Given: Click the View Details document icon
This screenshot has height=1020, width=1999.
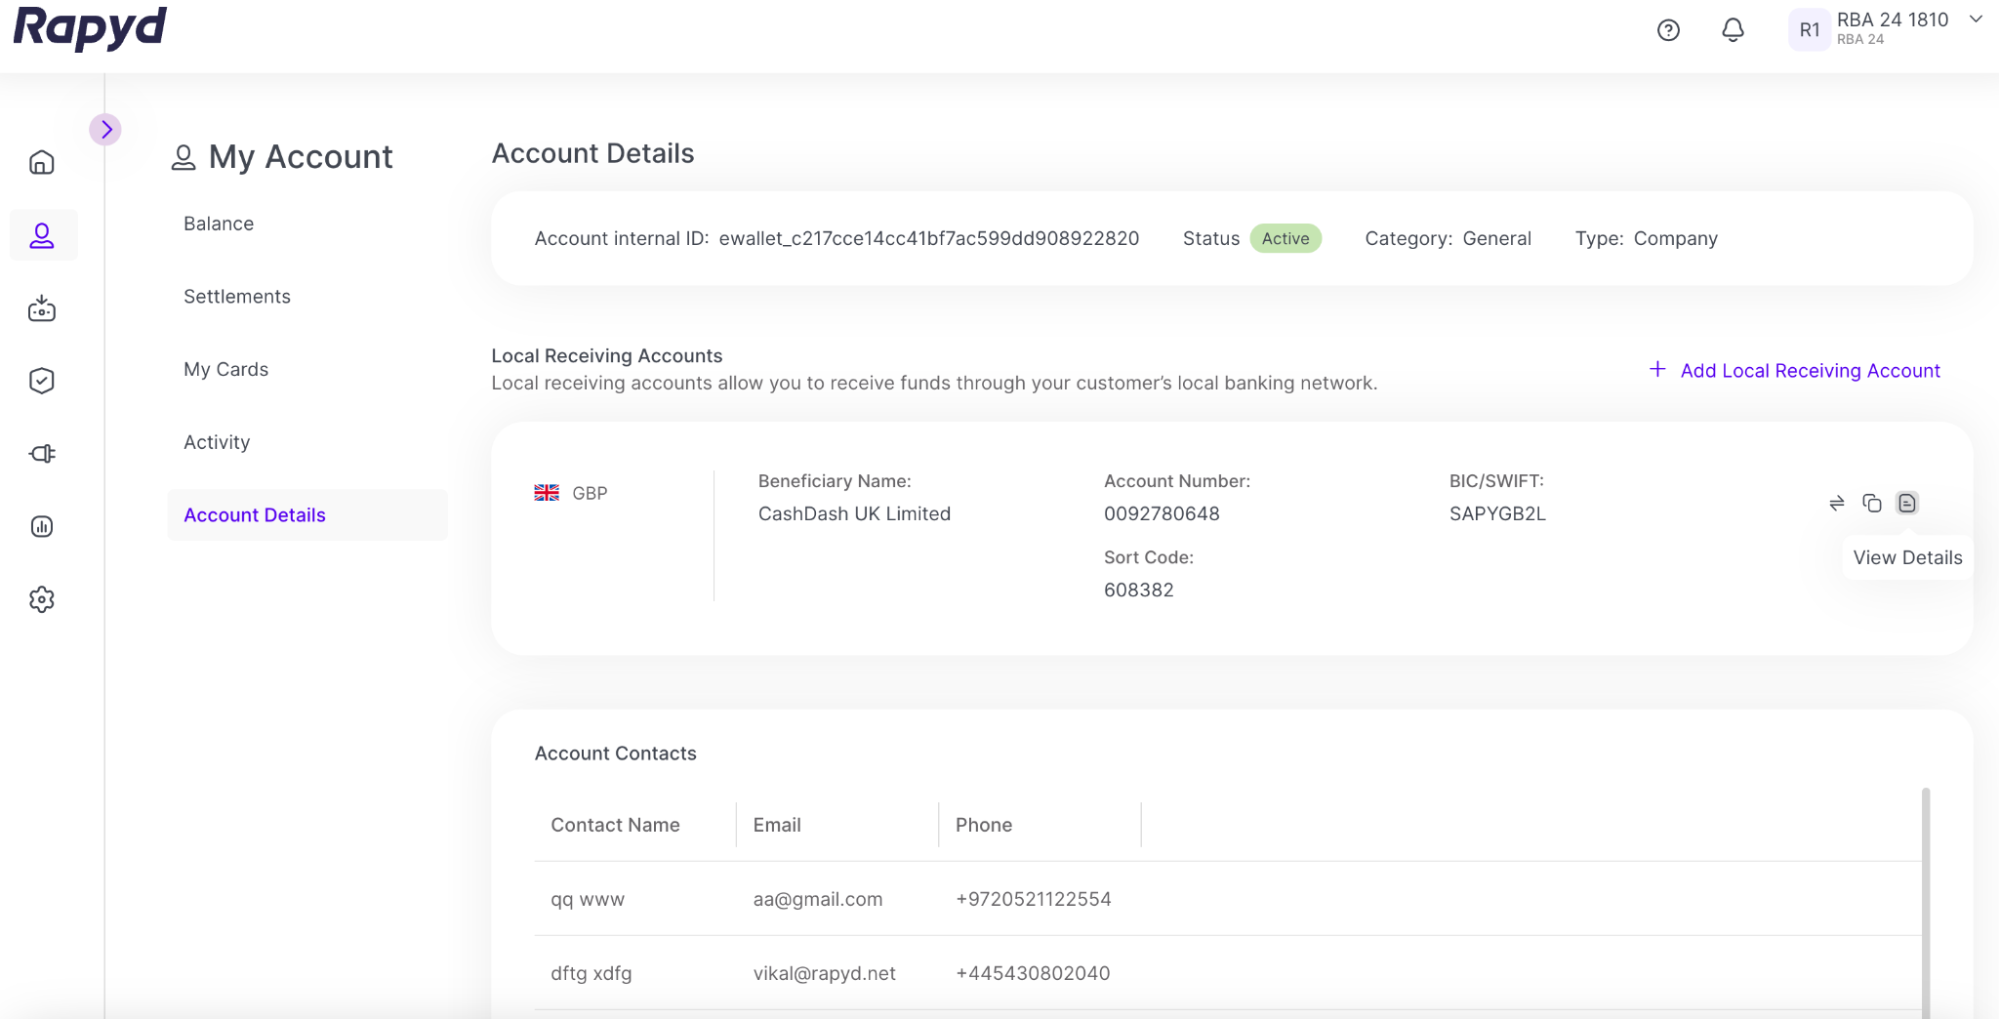Looking at the screenshot, I should [1907, 503].
